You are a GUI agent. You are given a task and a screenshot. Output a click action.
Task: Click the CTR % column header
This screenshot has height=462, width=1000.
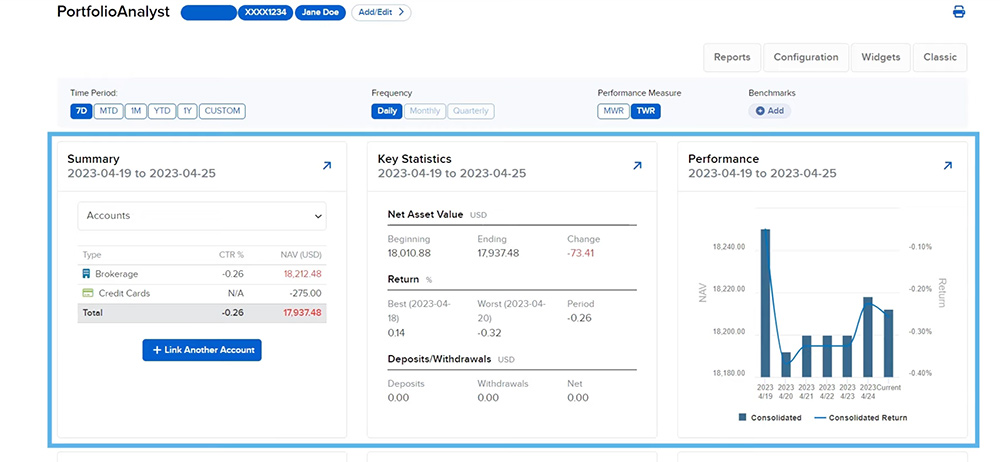231,255
